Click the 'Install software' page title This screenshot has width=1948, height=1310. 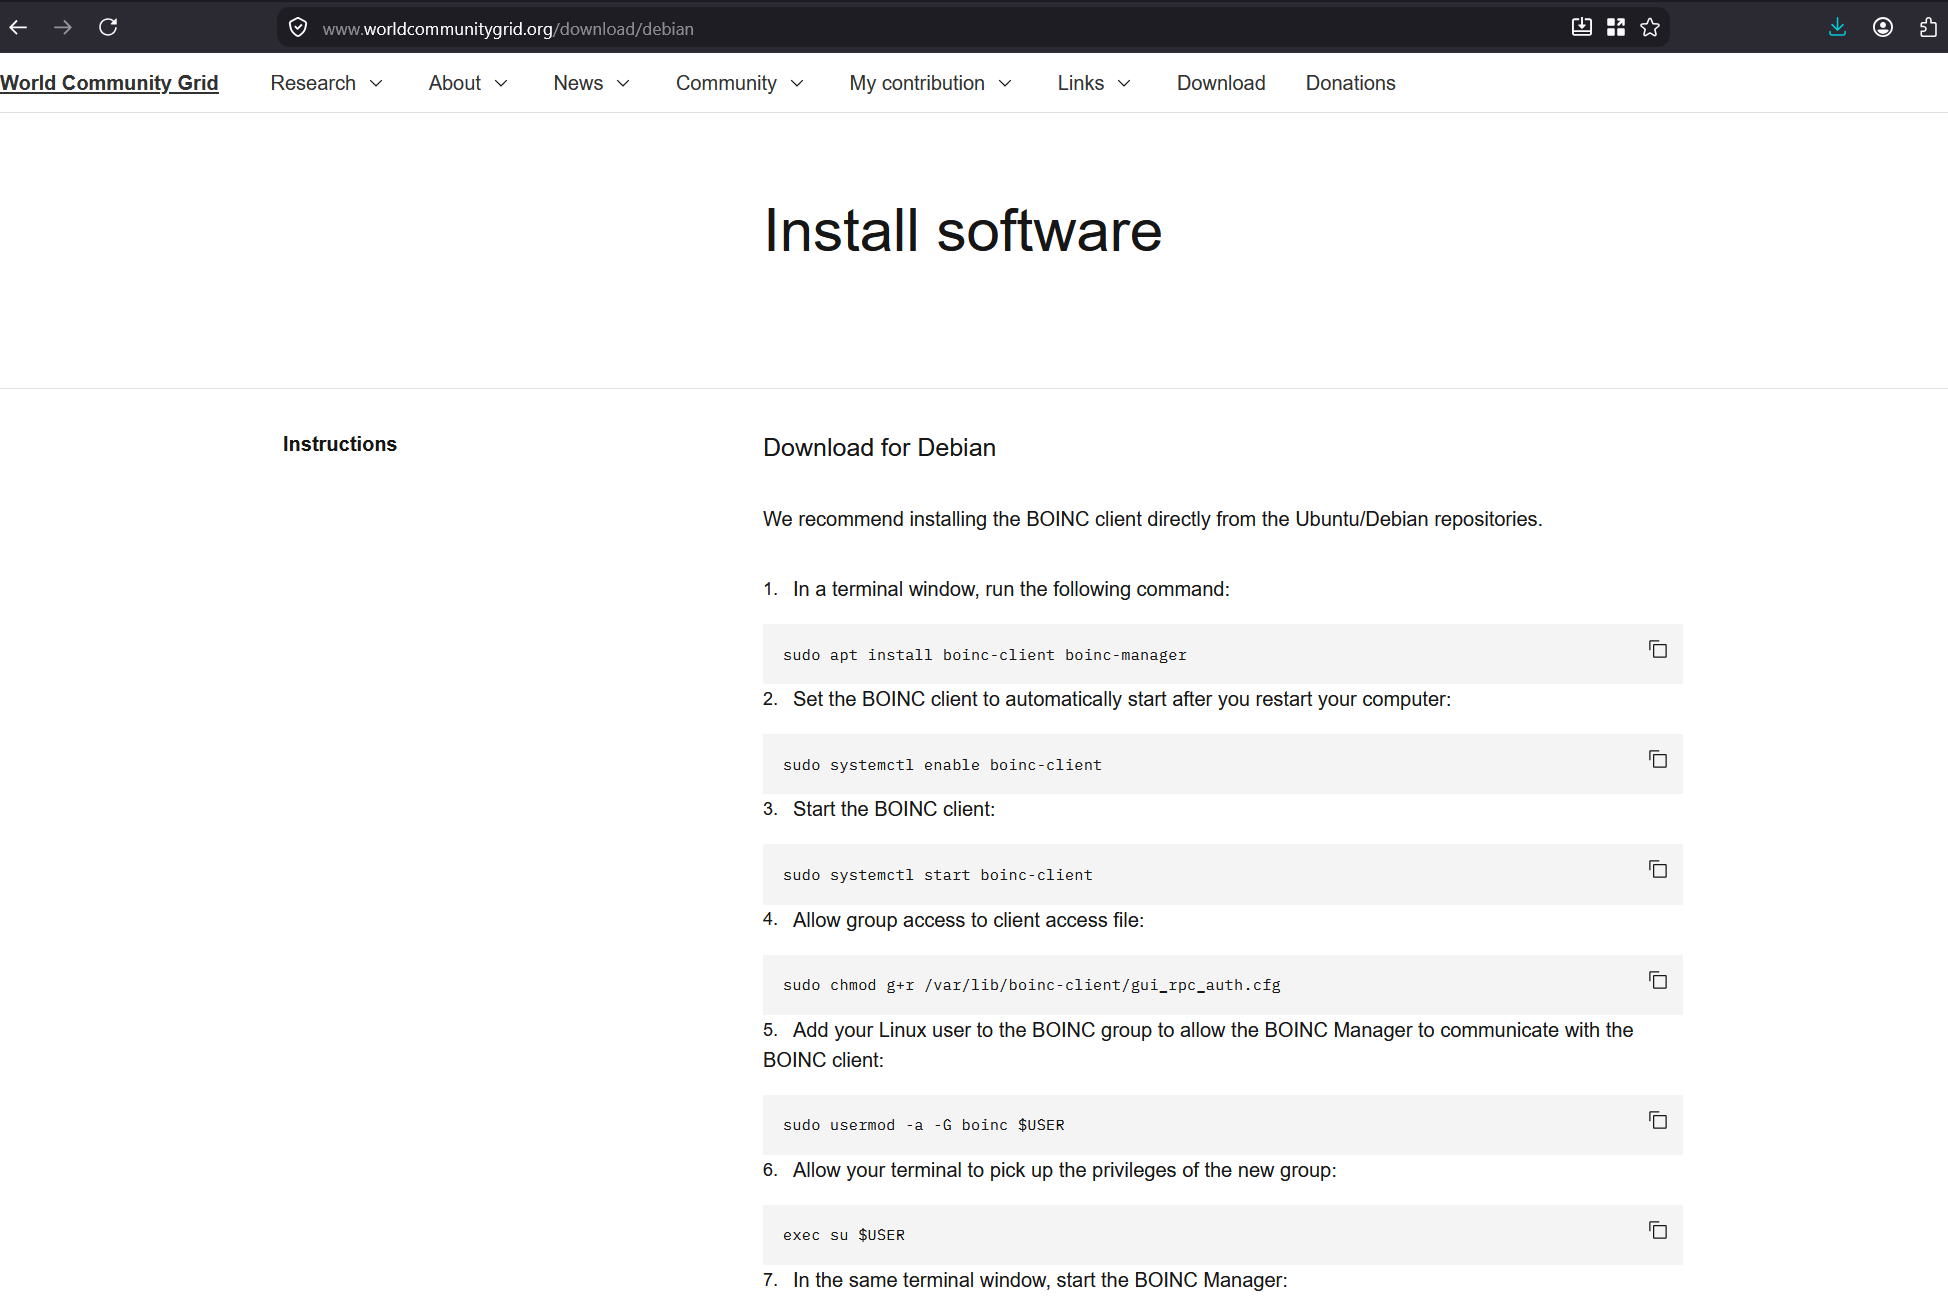(963, 231)
